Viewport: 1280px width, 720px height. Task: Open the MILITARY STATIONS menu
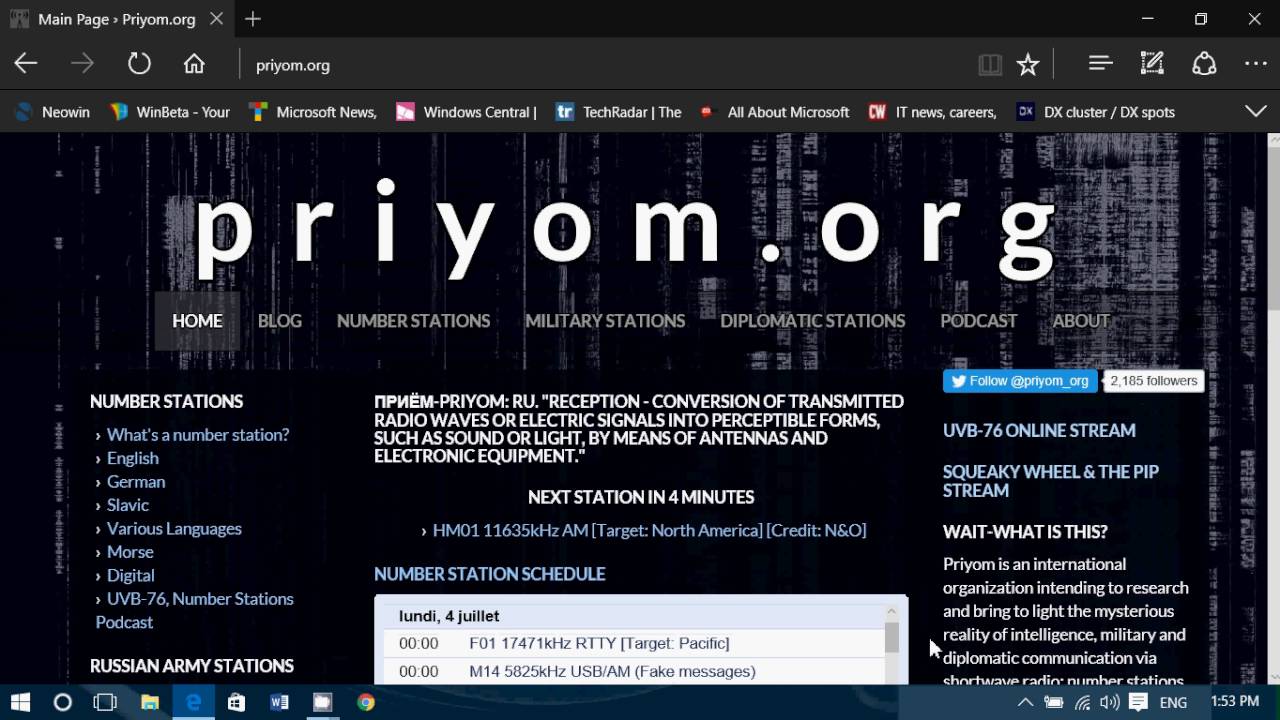click(605, 321)
